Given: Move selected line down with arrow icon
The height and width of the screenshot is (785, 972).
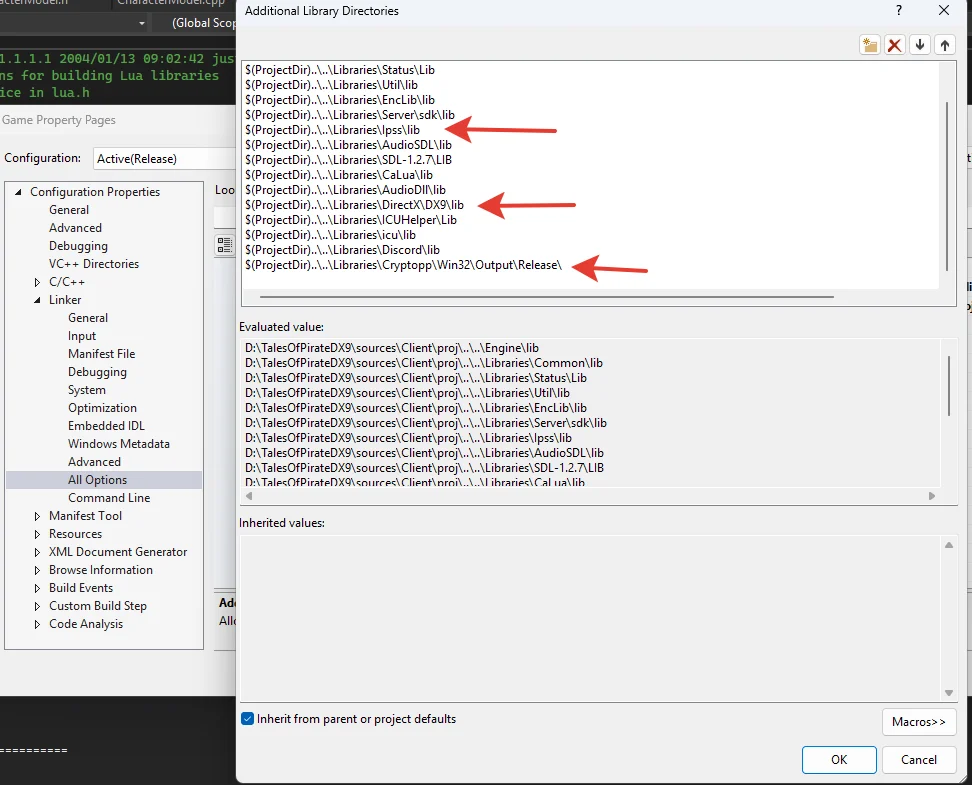Looking at the screenshot, I should (x=920, y=45).
